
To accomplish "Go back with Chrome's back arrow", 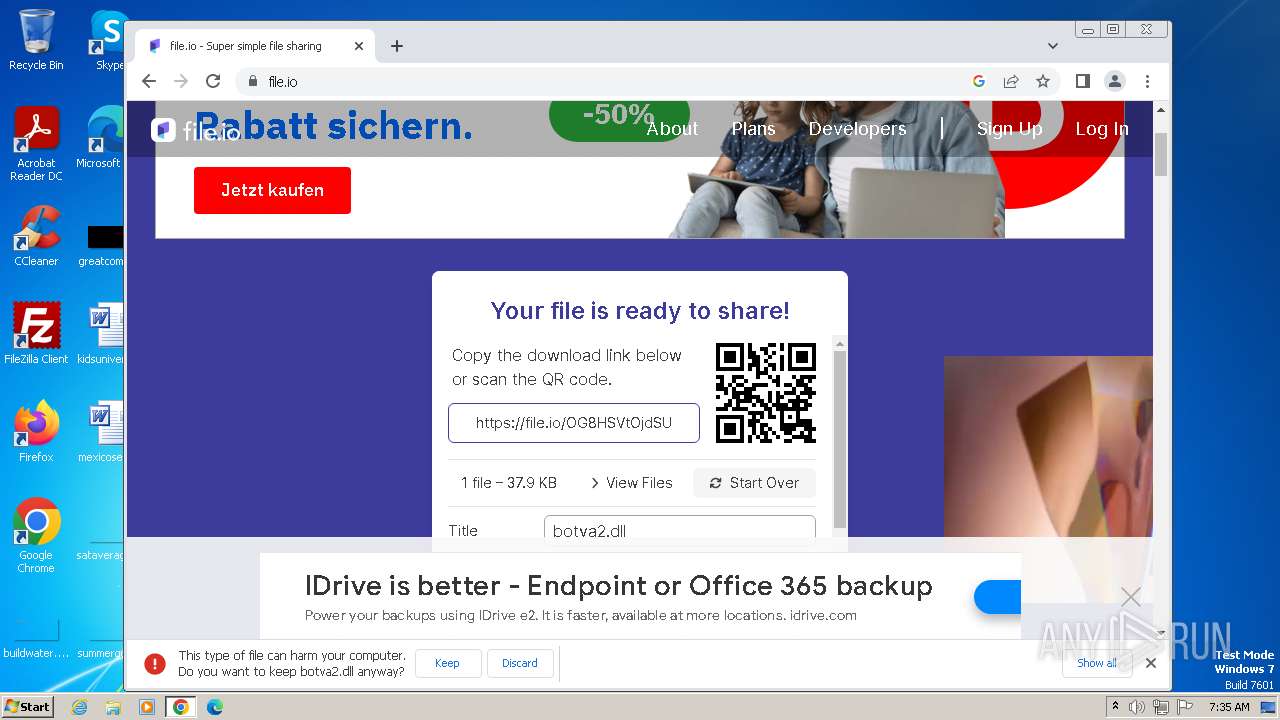I will pos(149,81).
